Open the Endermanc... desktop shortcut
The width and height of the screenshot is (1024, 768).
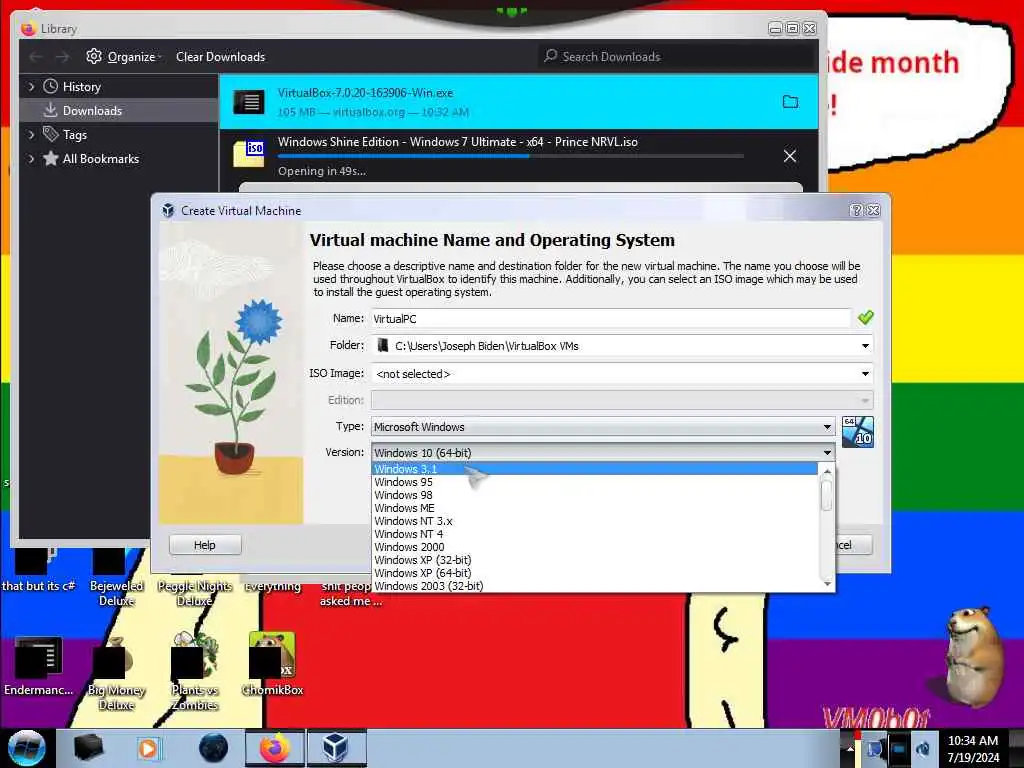pos(38,666)
